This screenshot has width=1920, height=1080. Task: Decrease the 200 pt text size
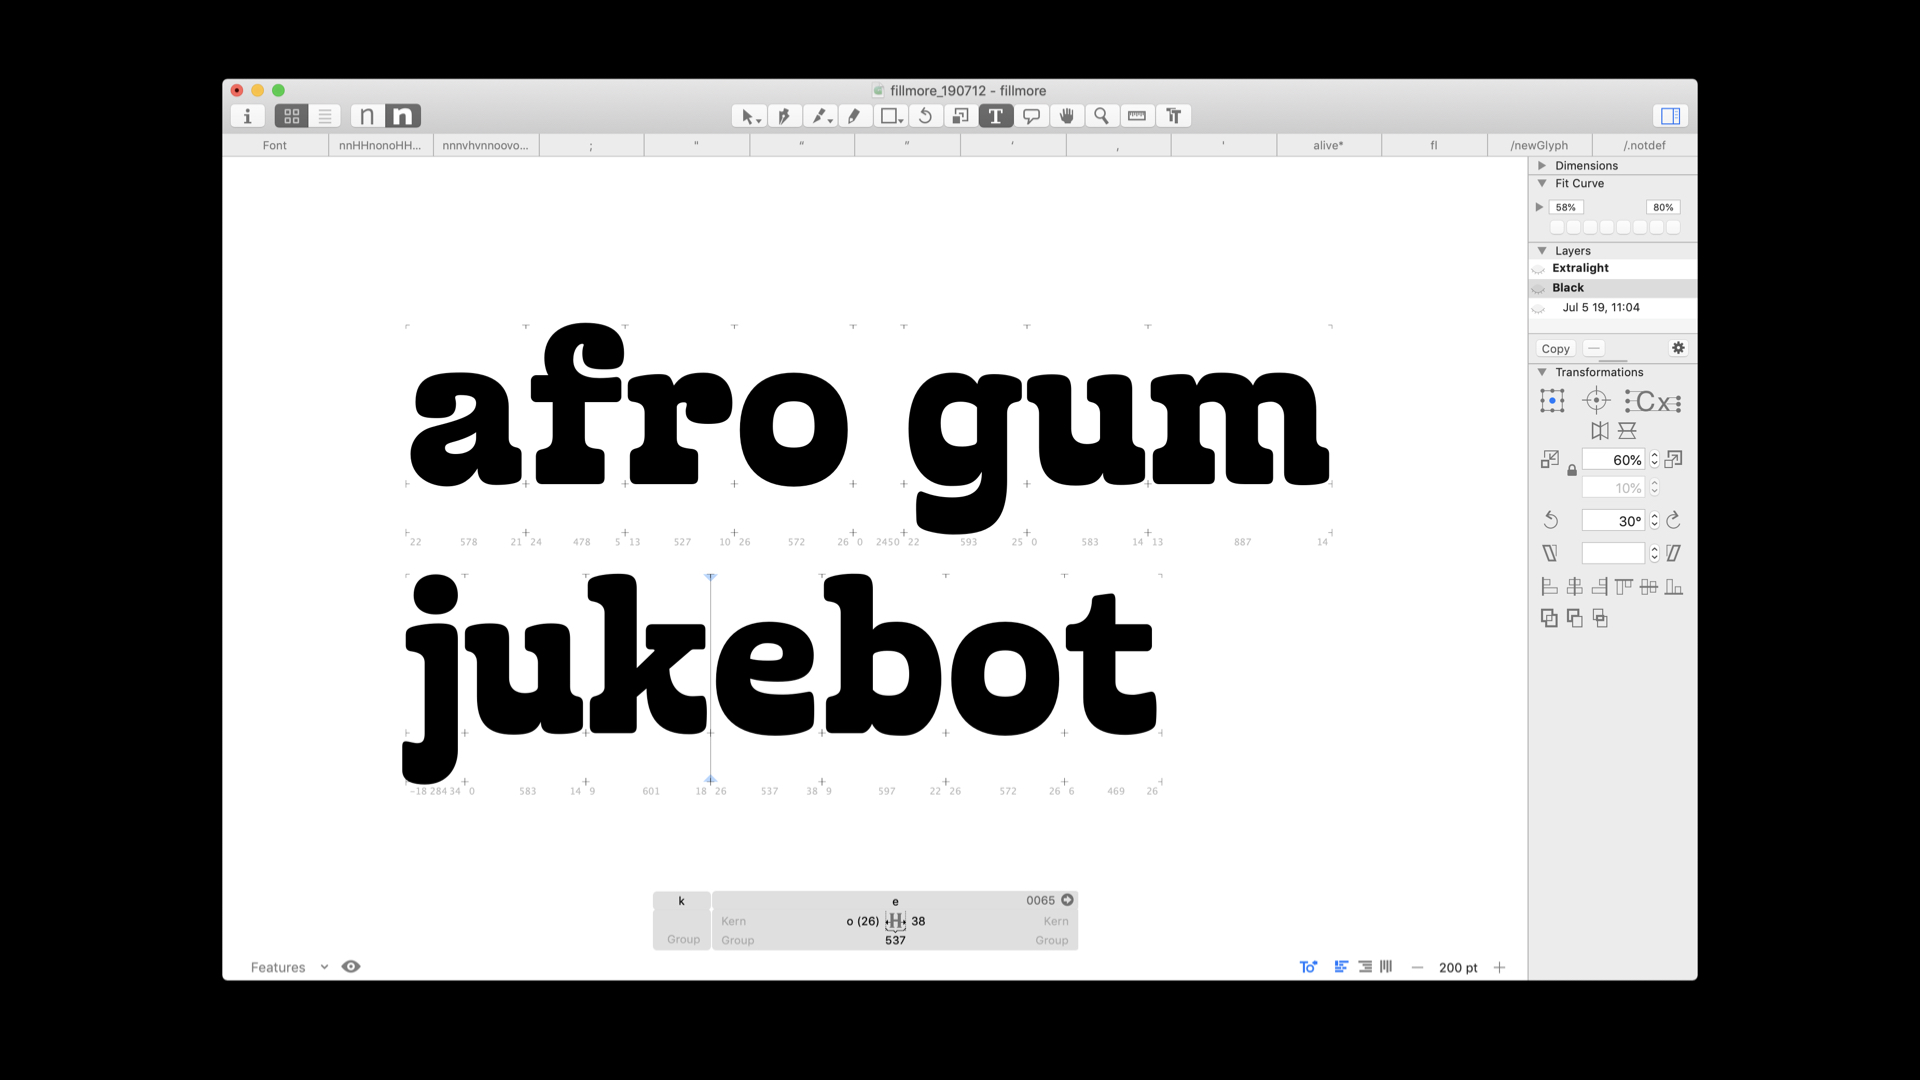[x=1417, y=967]
